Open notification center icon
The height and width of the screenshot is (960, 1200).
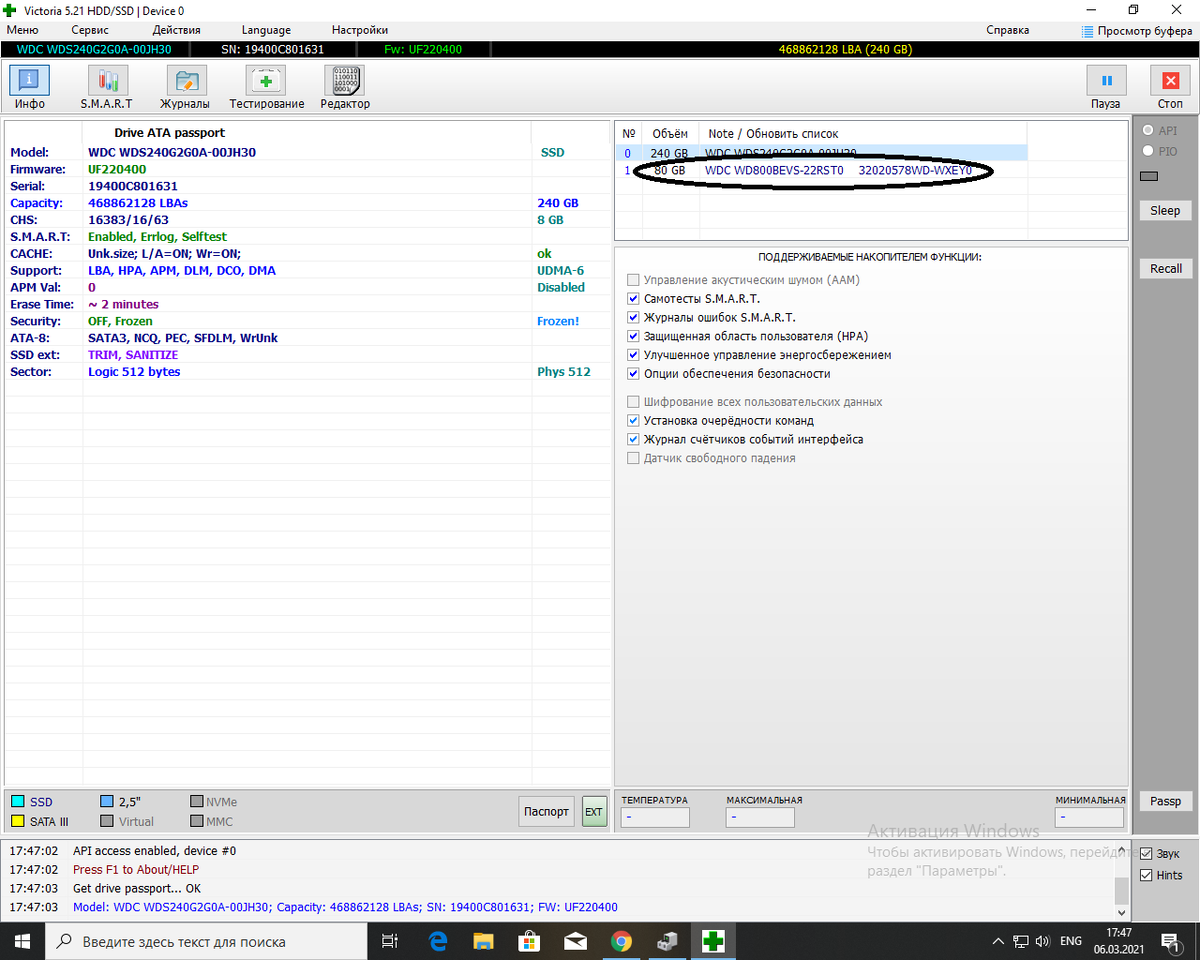pos(1168,941)
